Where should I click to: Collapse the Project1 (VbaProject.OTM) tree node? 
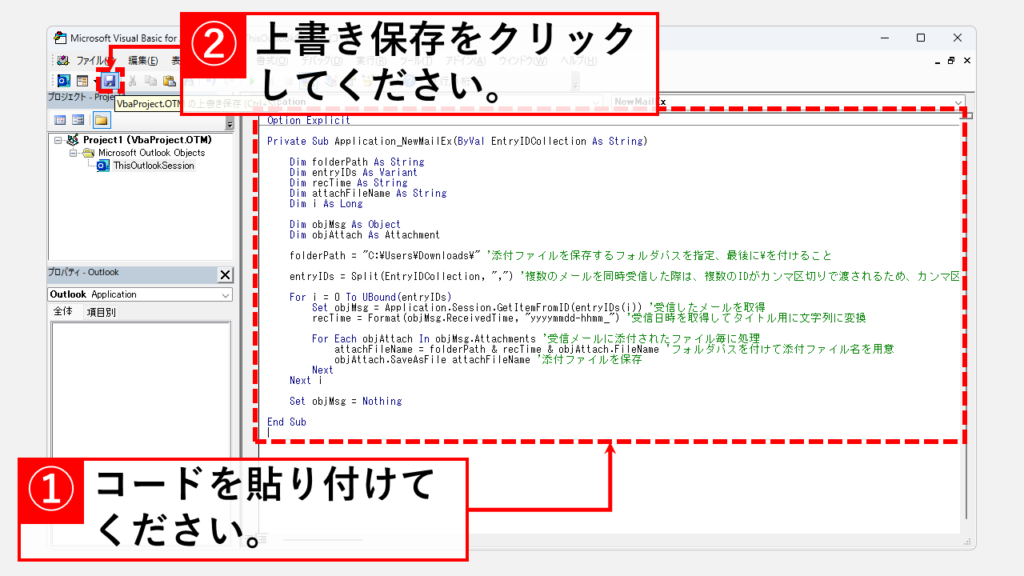(x=58, y=140)
